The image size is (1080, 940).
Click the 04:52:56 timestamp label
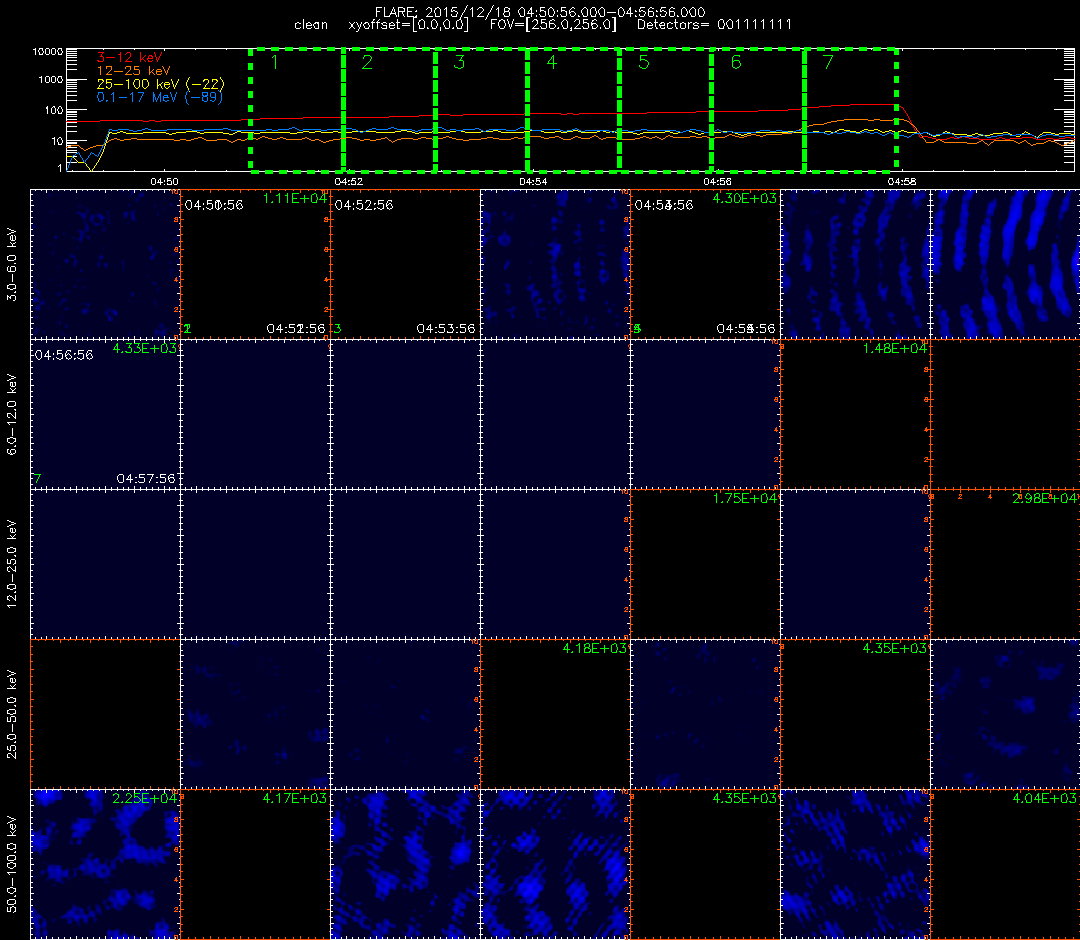pyautogui.click(x=364, y=205)
